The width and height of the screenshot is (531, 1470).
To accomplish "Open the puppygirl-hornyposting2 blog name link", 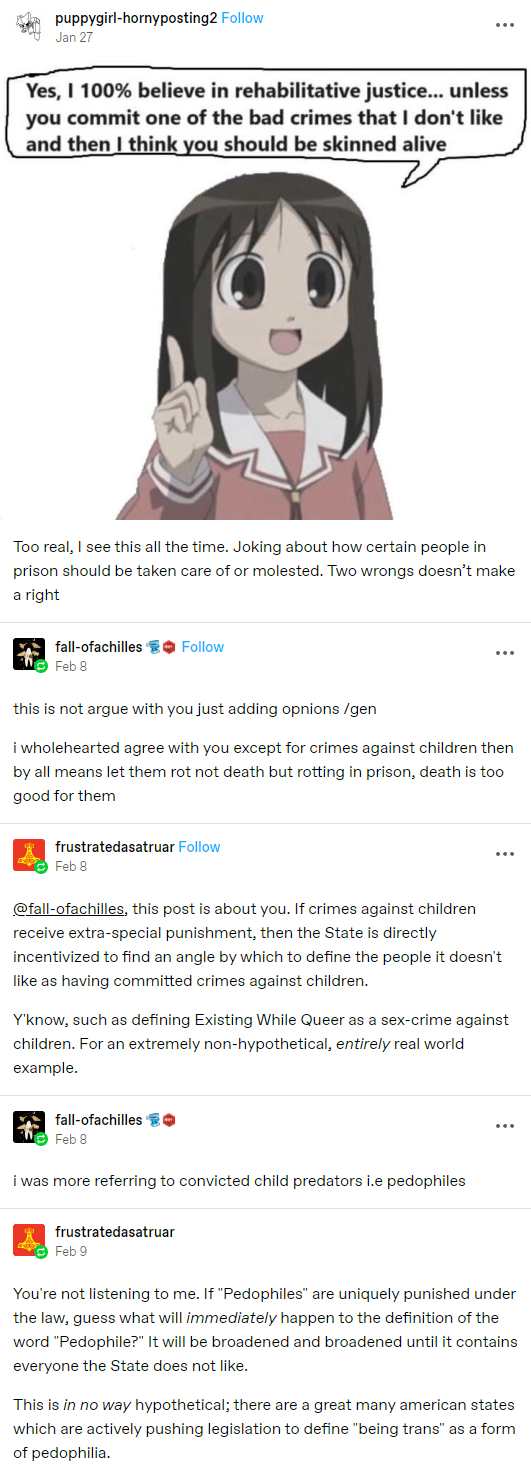I will pos(136,19).
